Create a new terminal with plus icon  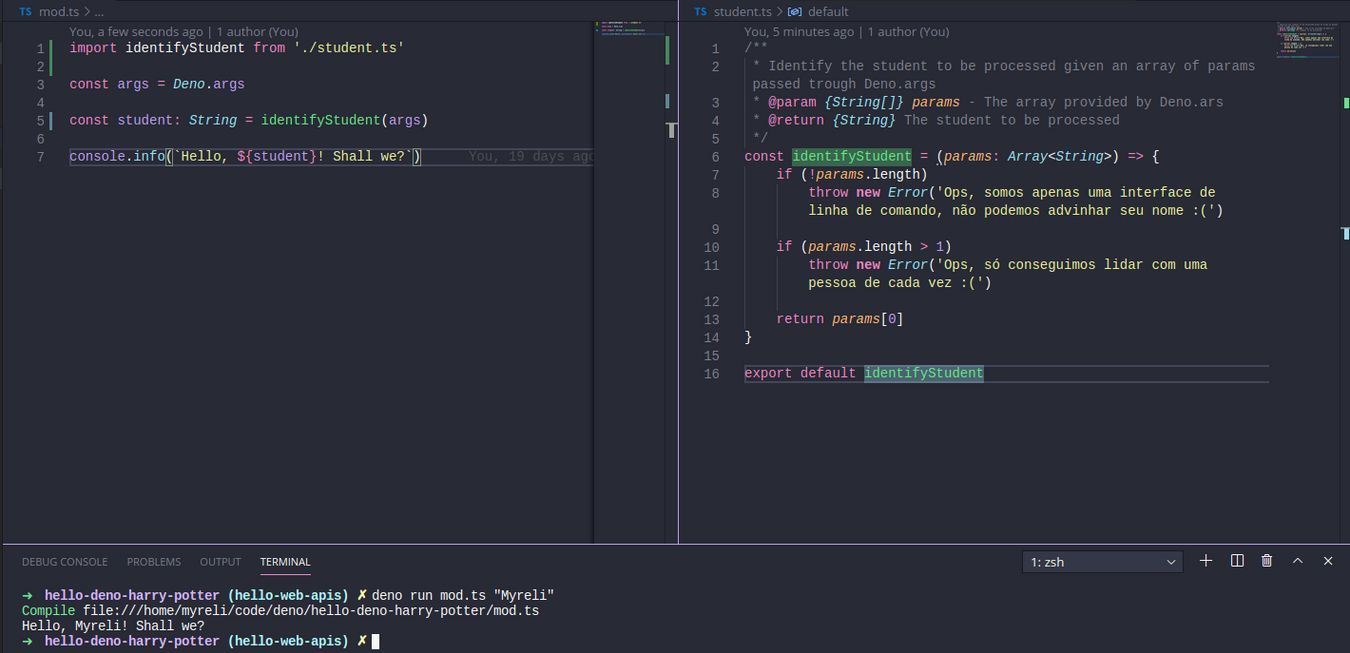(1206, 561)
